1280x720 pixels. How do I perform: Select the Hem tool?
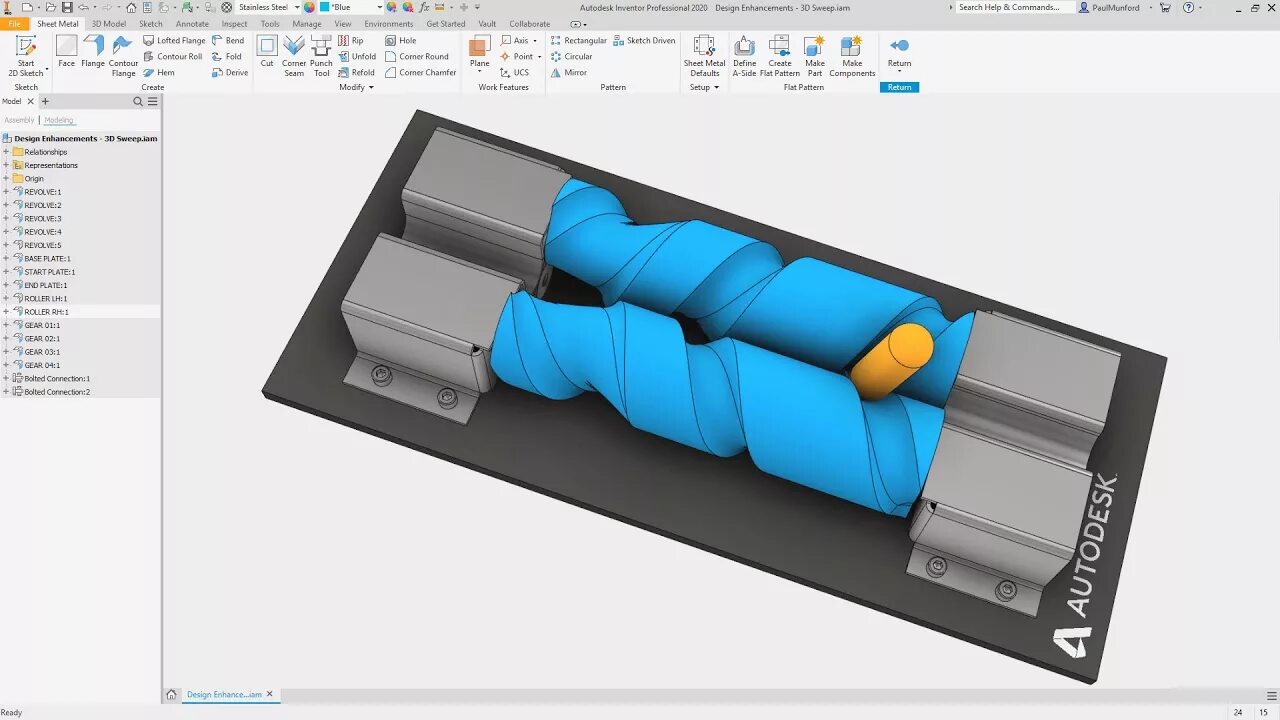(159, 73)
